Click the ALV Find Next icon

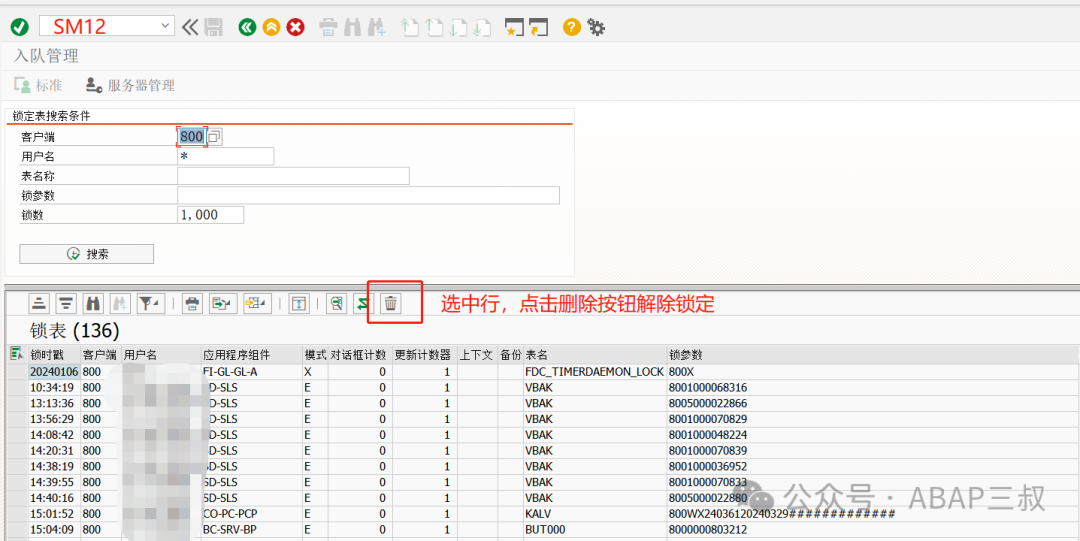(120, 303)
